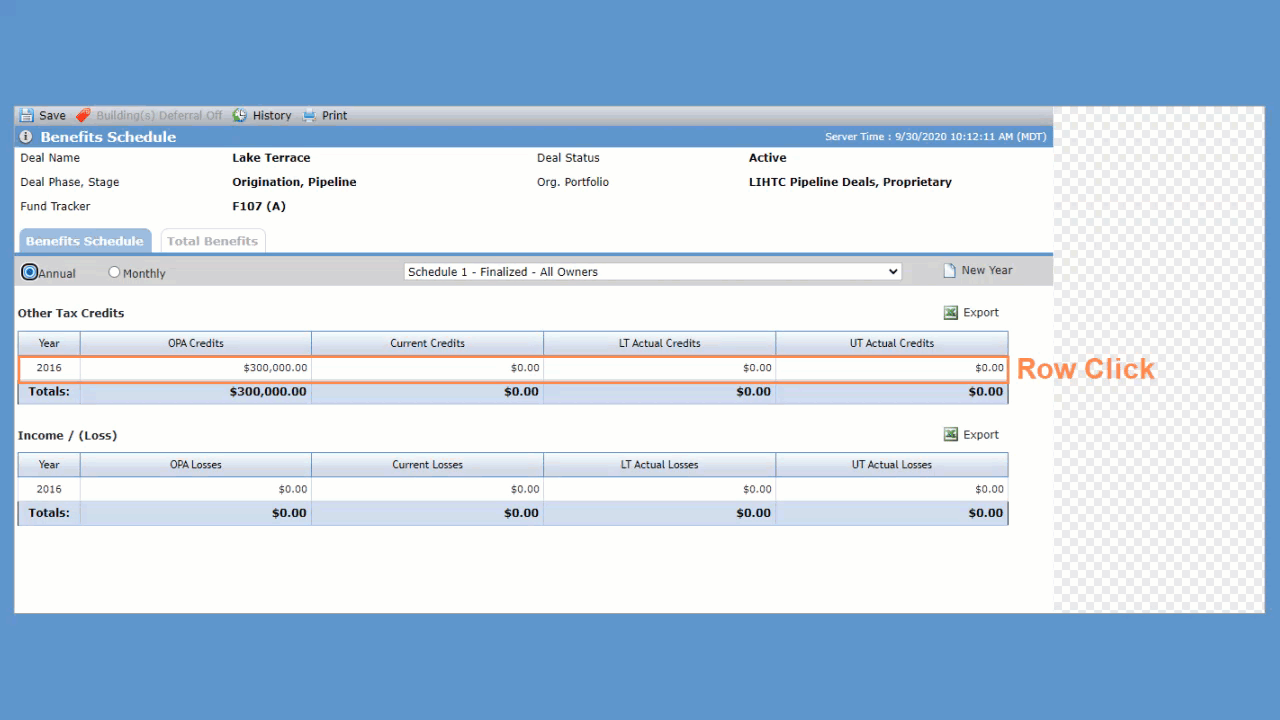This screenshot has width=1280, height=720.
Task: Click the Building(s) Deferral Off tag icon
Action: (x=83, y=115)
